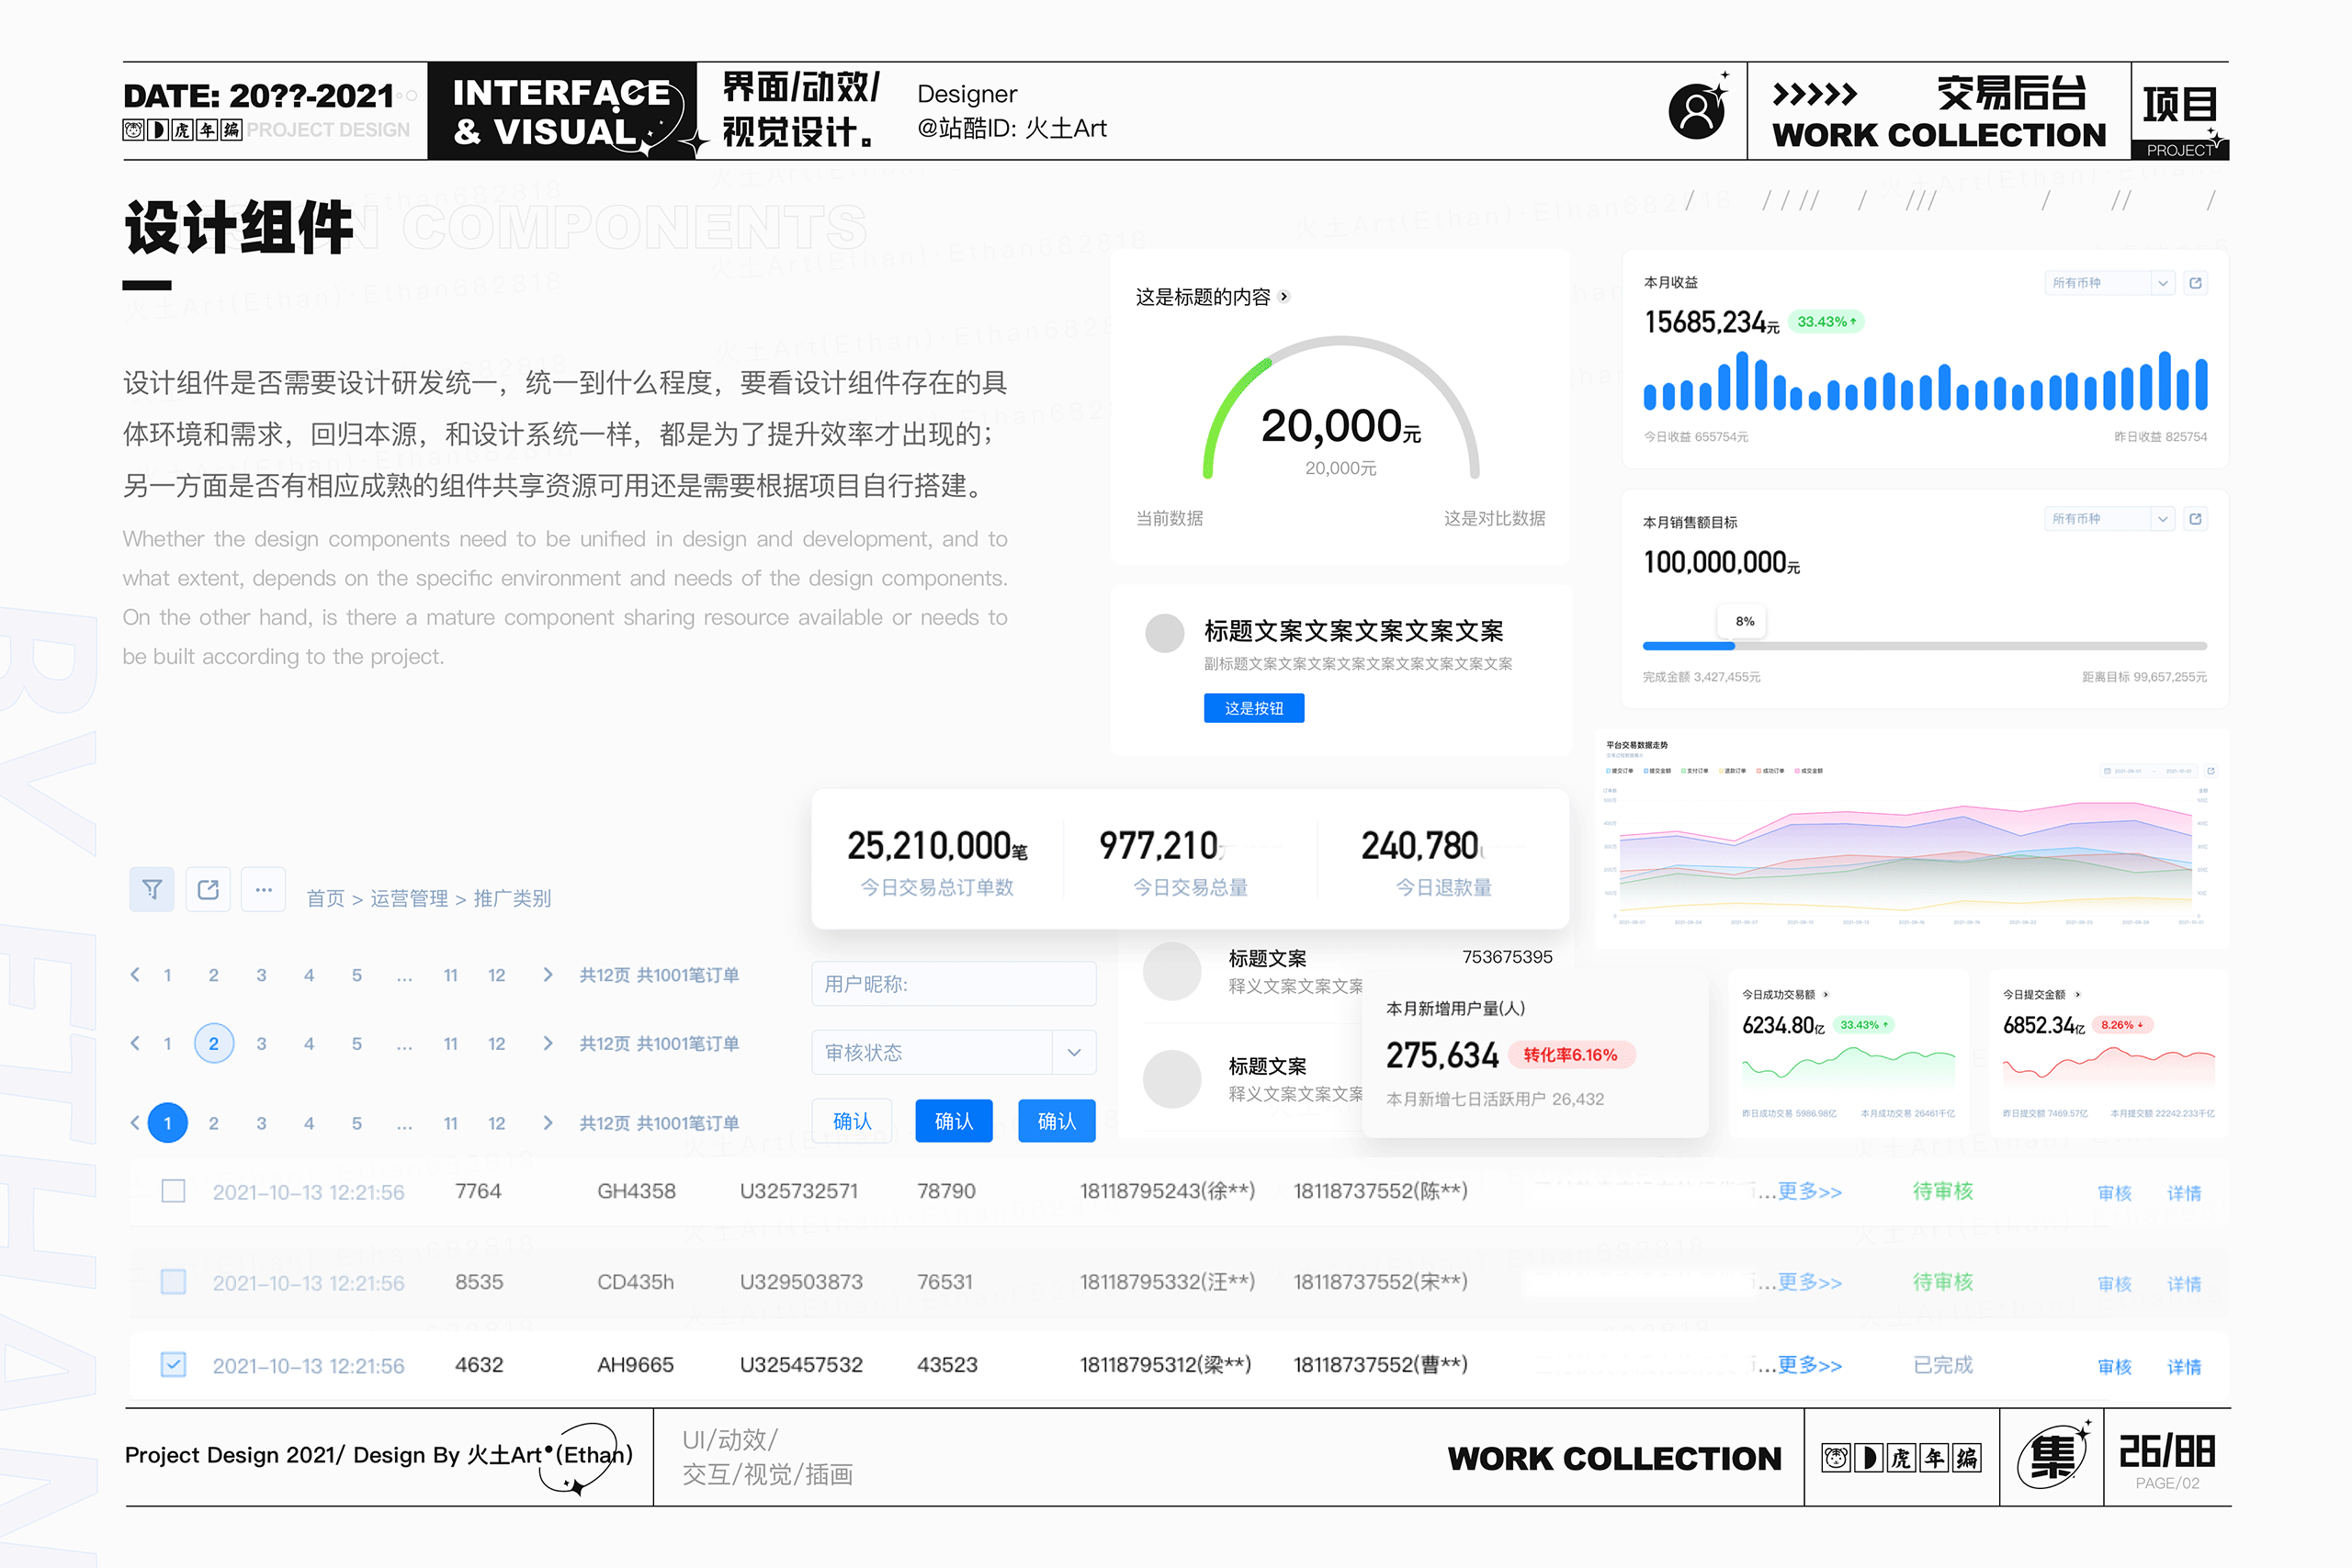Click the sales target progress bar
The width and height of the screenshot is (2352, 1568).
(1924, 646)
